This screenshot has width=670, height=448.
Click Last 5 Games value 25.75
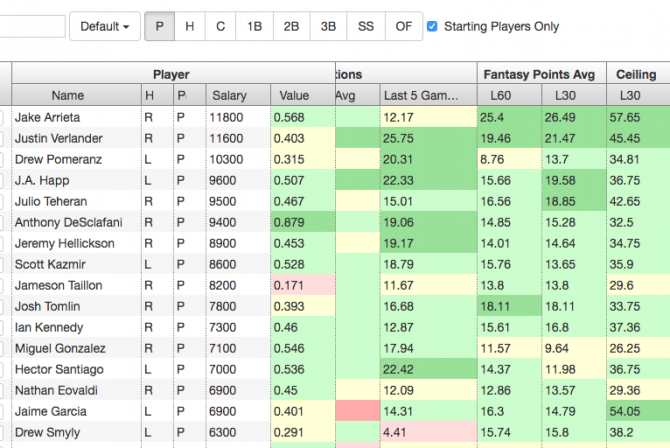point(428,138)
